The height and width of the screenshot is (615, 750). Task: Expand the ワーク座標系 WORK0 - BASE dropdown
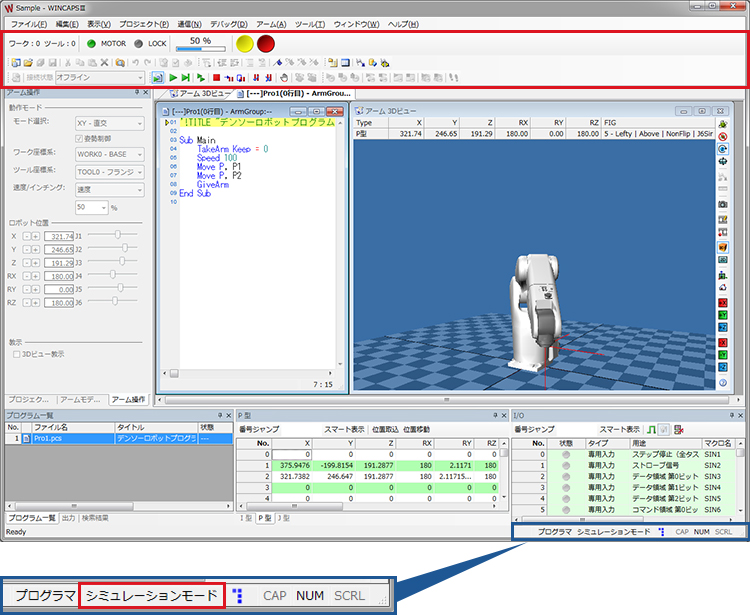pyautogui.click(x=108, y=154)
